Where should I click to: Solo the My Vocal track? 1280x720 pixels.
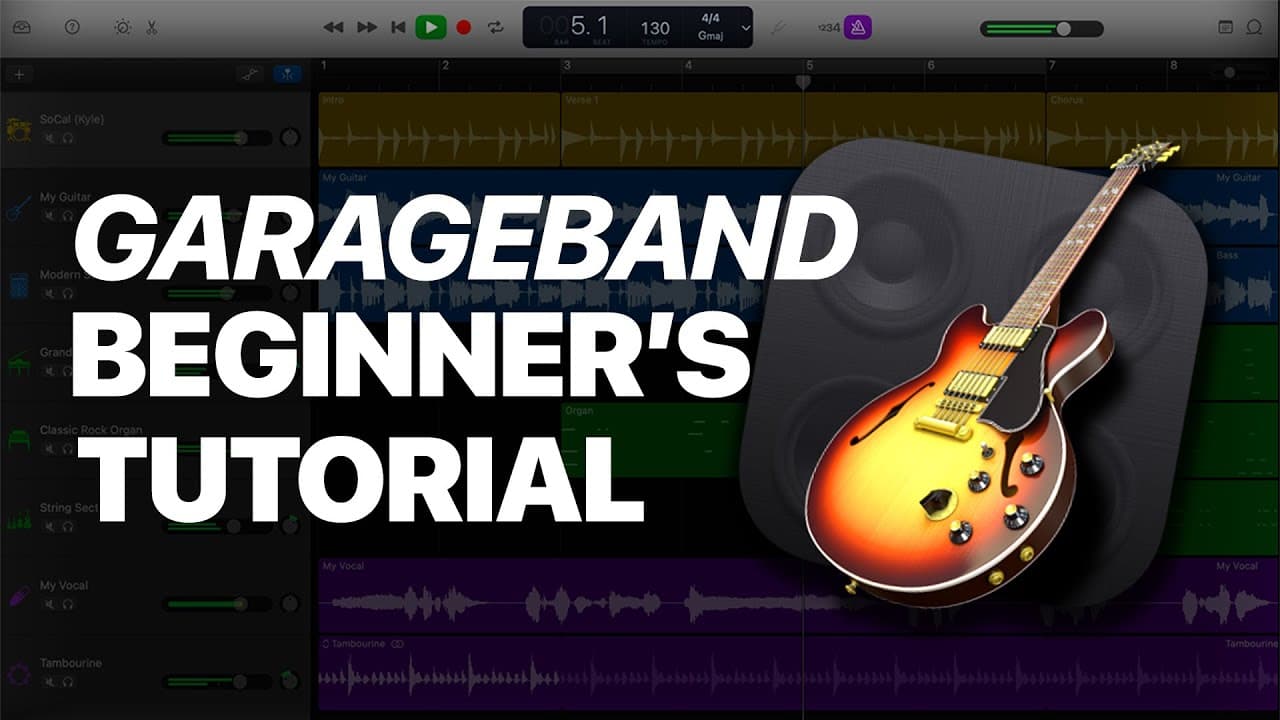point(67,604)
